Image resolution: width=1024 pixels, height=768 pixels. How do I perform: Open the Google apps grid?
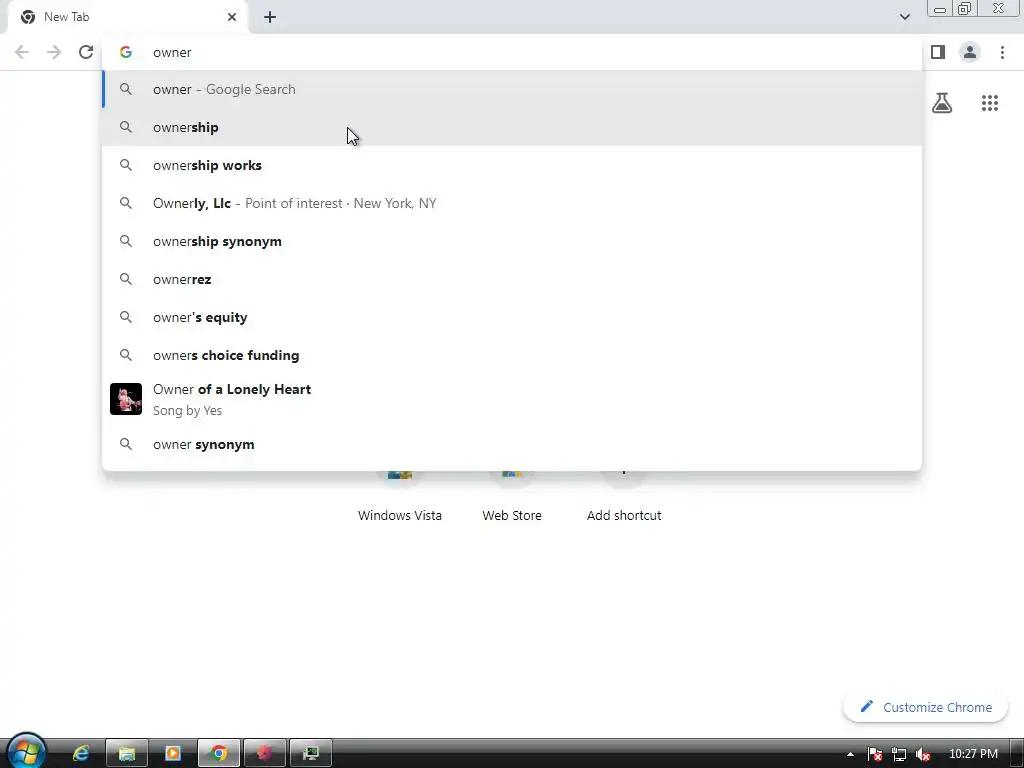tap(990, 103)
